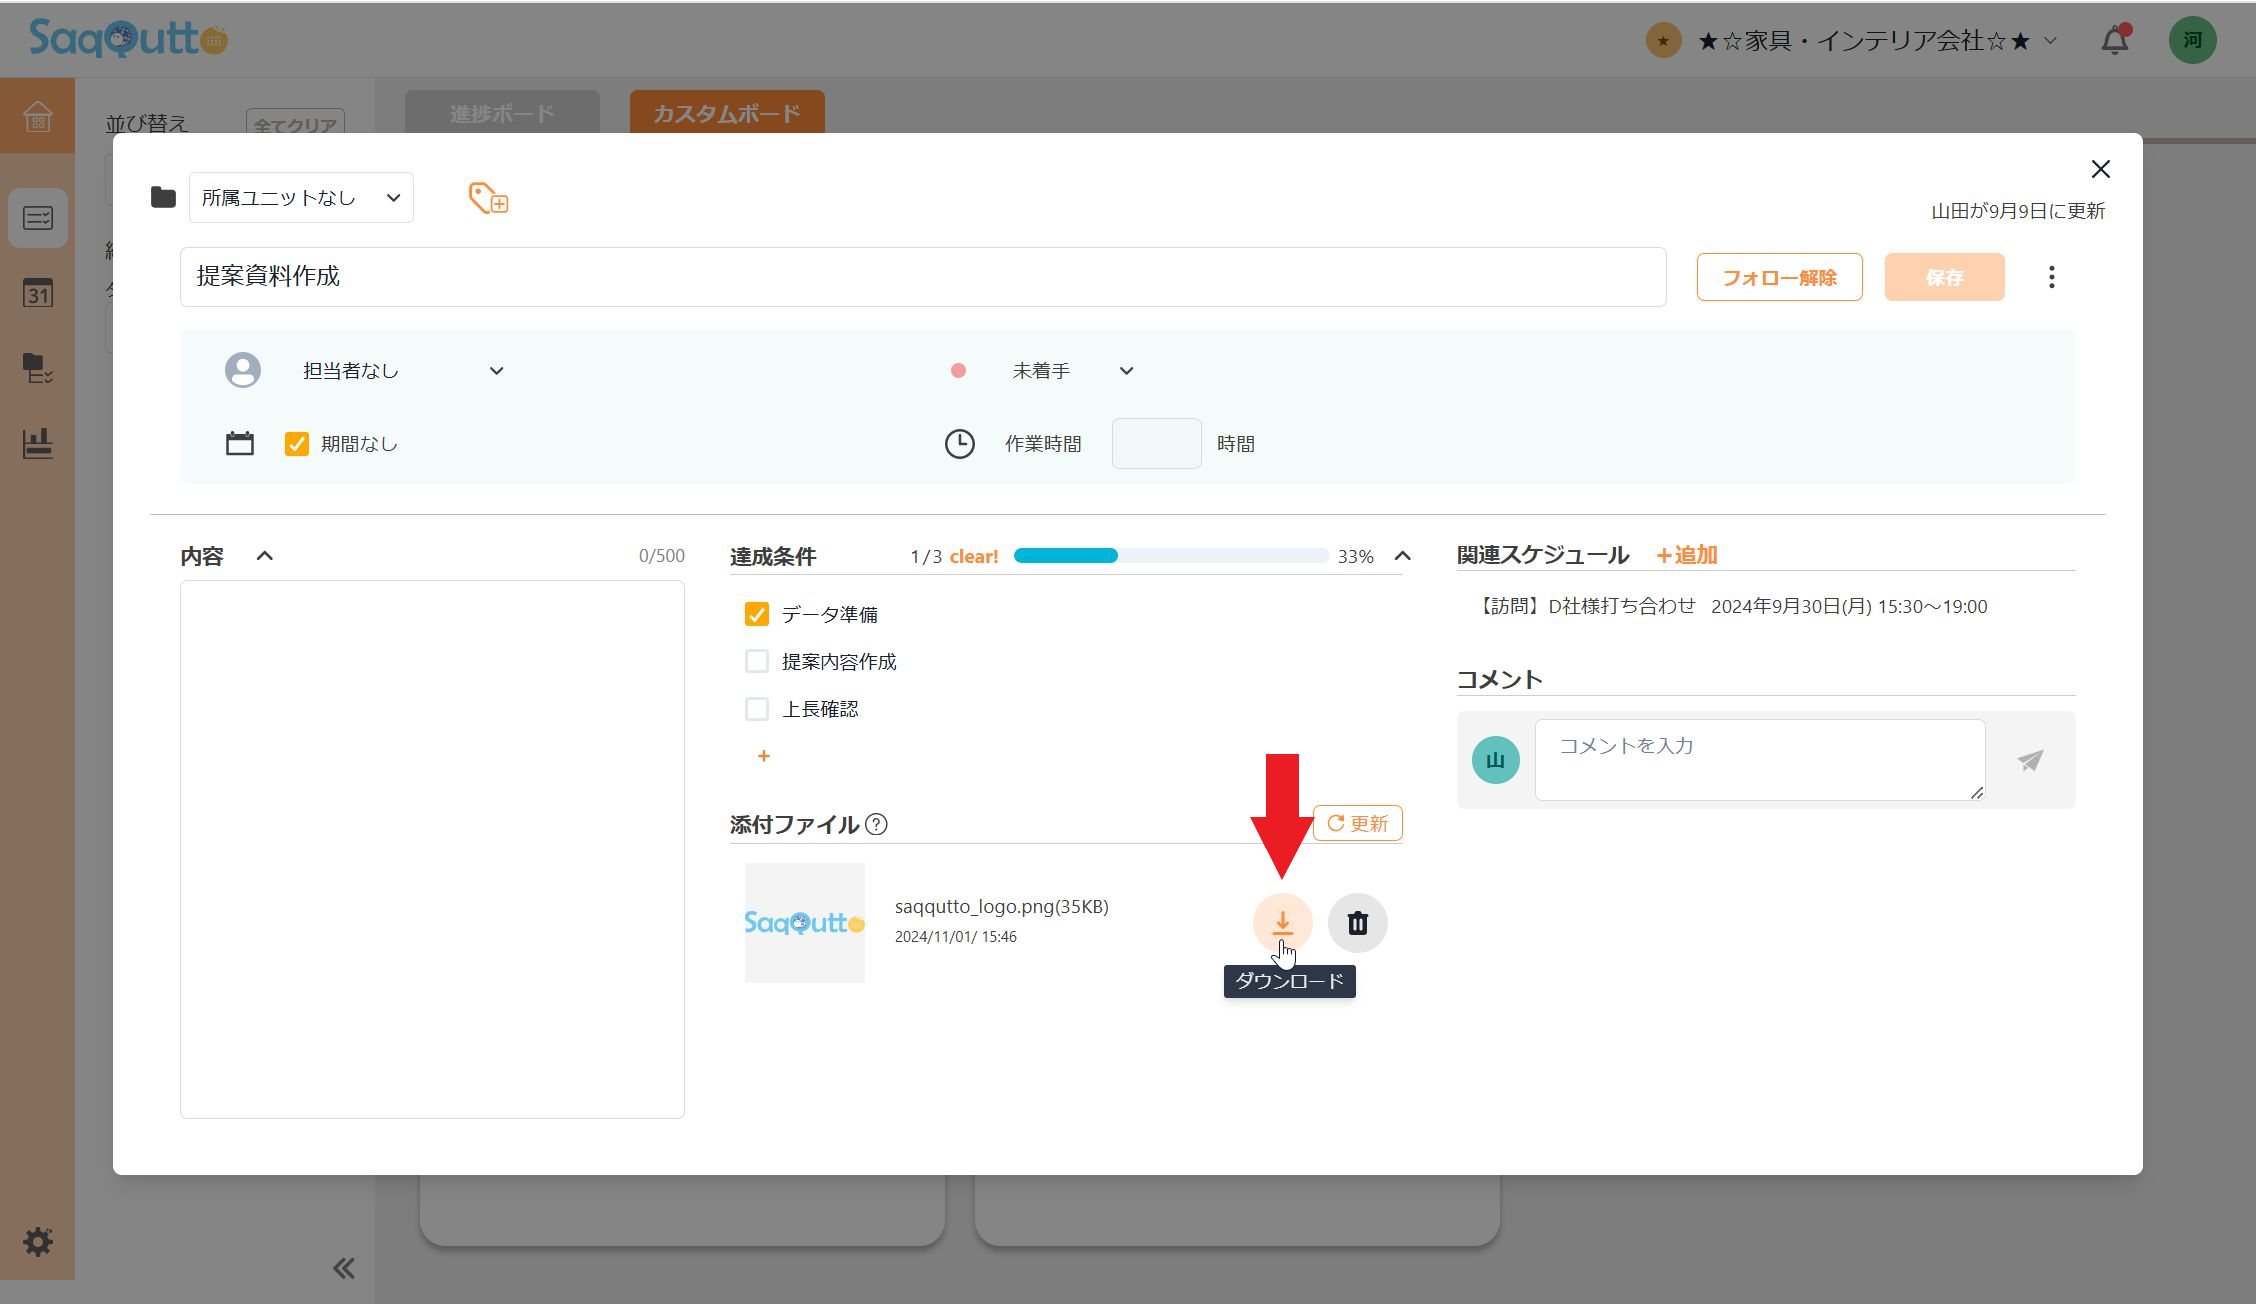Open the three-dot more options menu
This screenshot has height=1304, width=2256.
click(2051, 277)
